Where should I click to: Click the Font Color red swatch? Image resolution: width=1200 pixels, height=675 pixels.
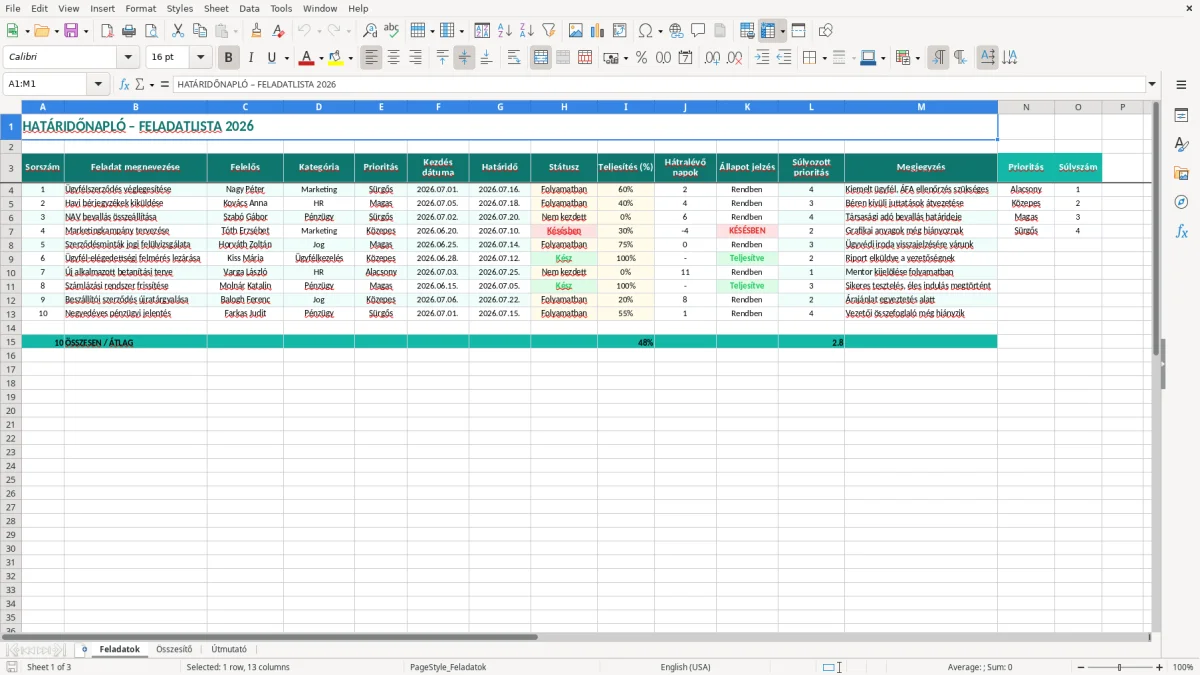click(307, 58)
